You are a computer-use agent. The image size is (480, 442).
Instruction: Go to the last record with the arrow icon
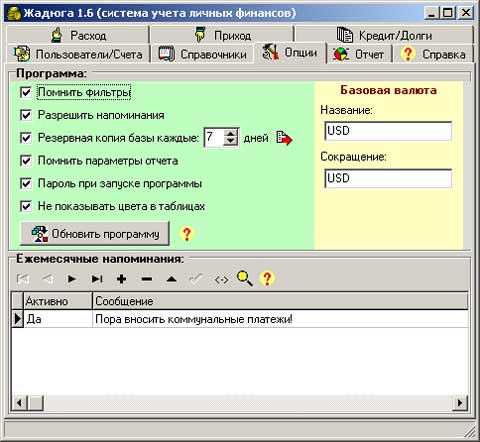(97, 279)
